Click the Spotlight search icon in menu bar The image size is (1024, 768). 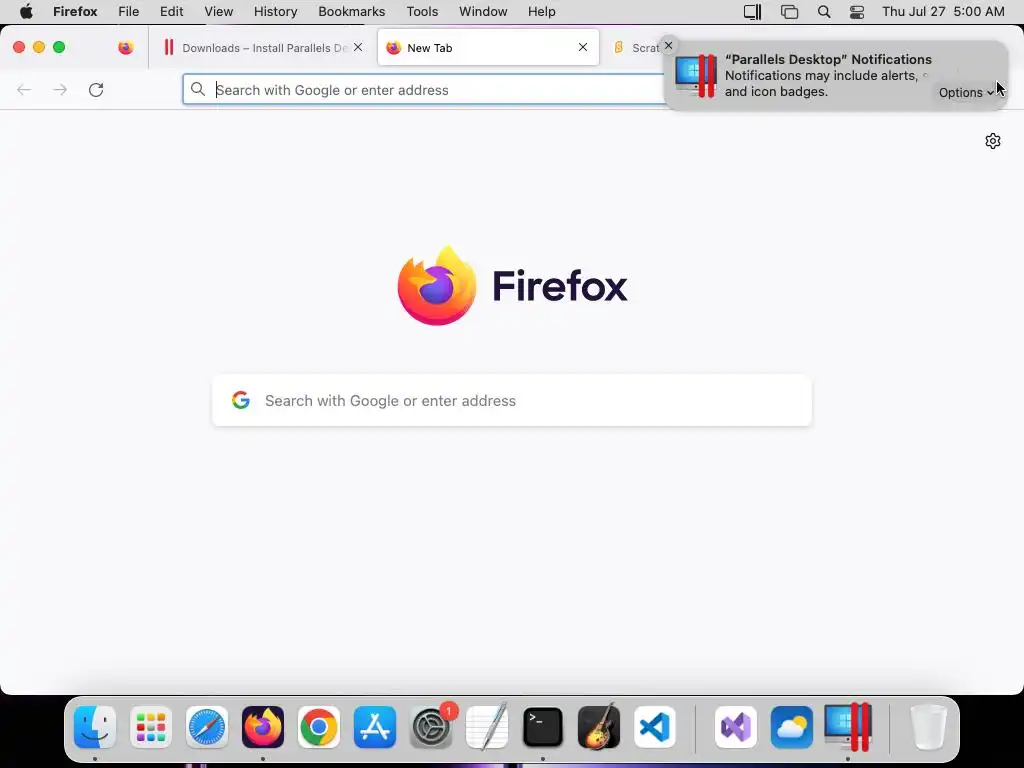tap(824, 12)
